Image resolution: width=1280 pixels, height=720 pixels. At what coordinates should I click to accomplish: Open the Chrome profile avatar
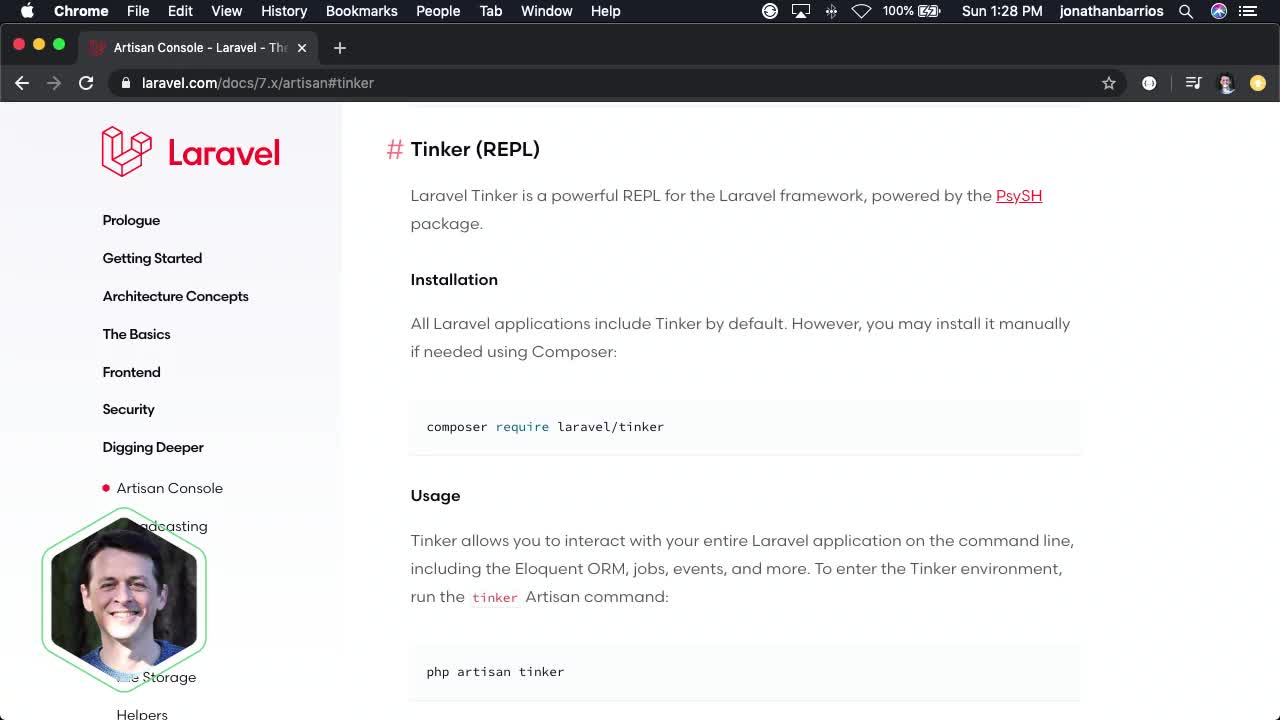[1225, 83]
